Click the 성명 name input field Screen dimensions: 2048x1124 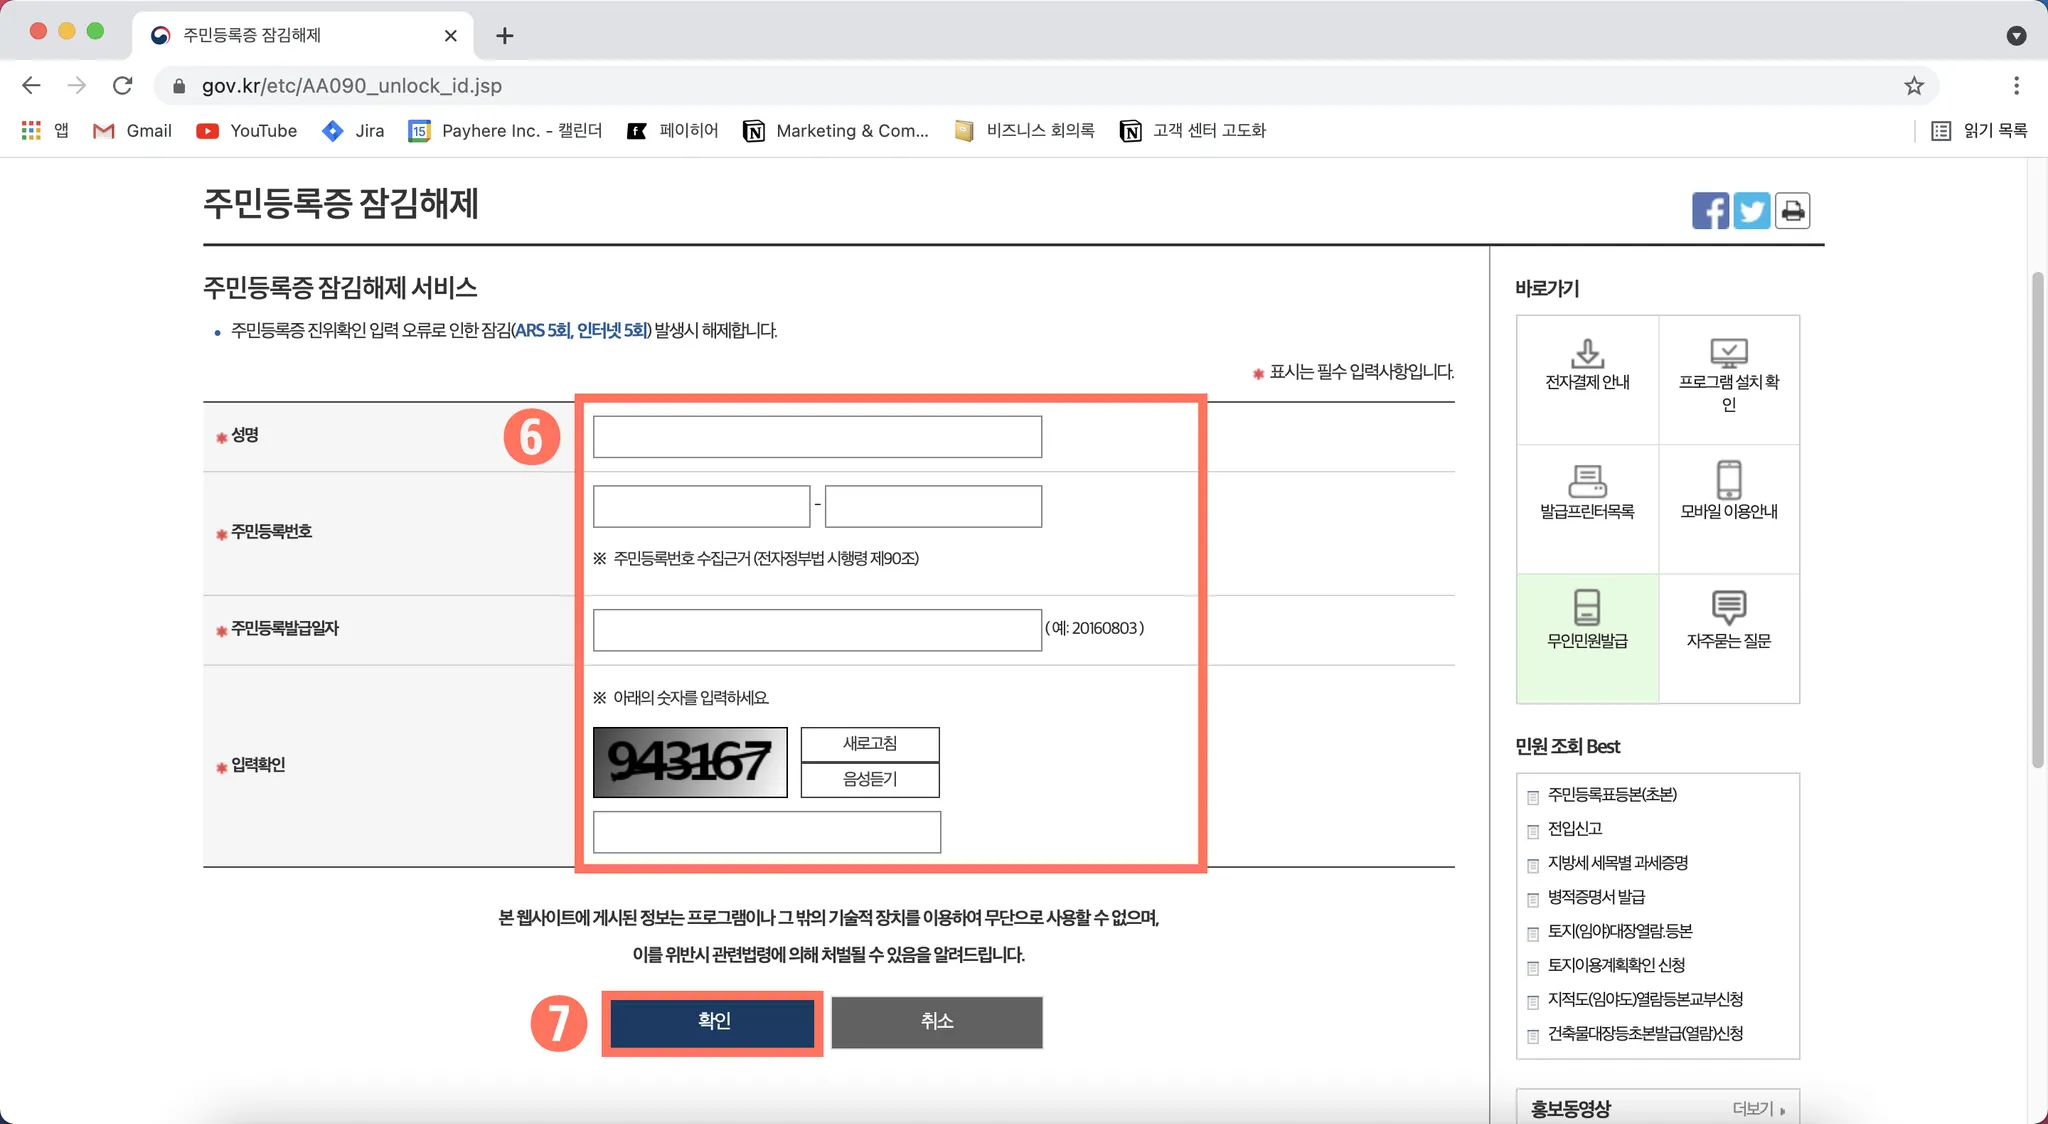(817, 437)
